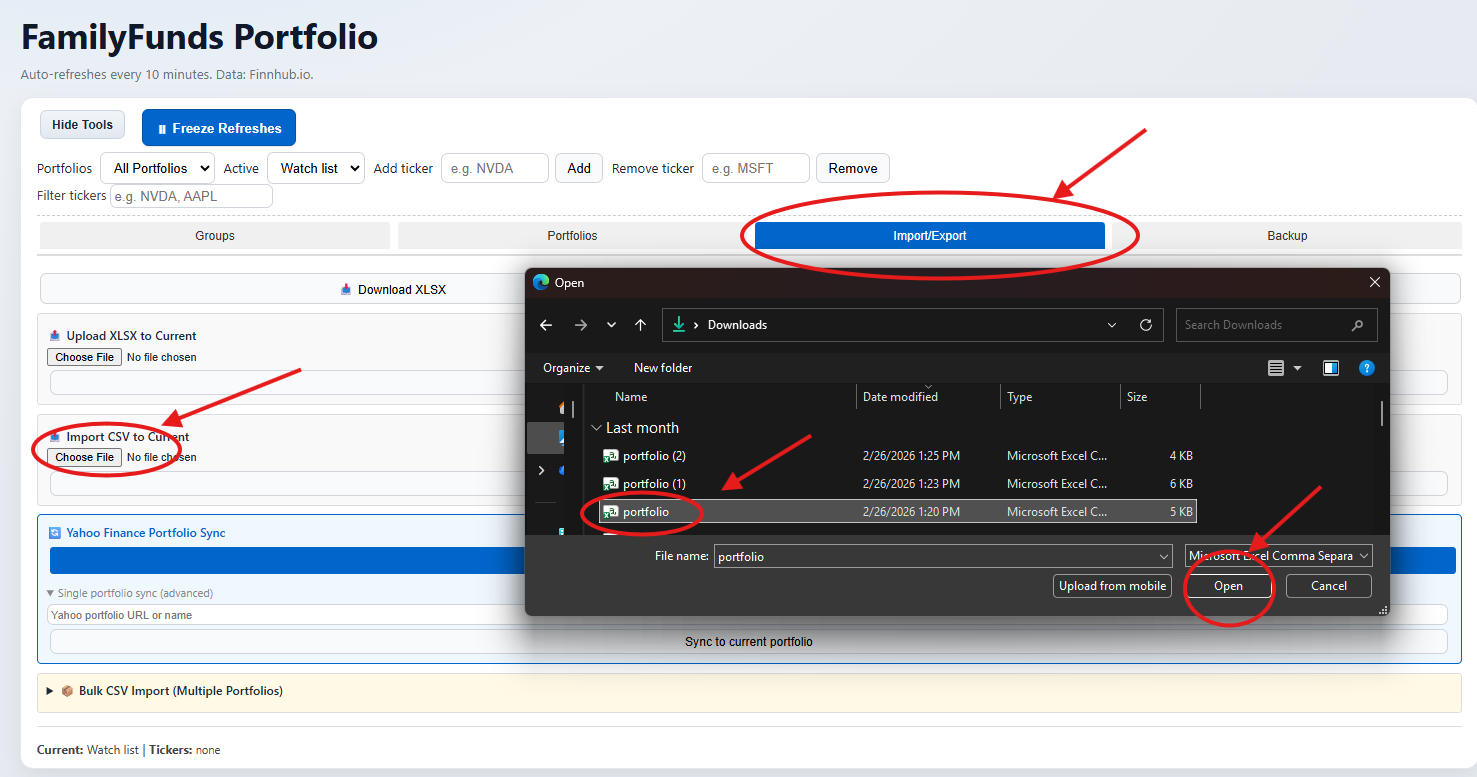Click the globe icon on Bulk CSV Import
Screen dimensions: 1477x777
(x=67, y=691)
